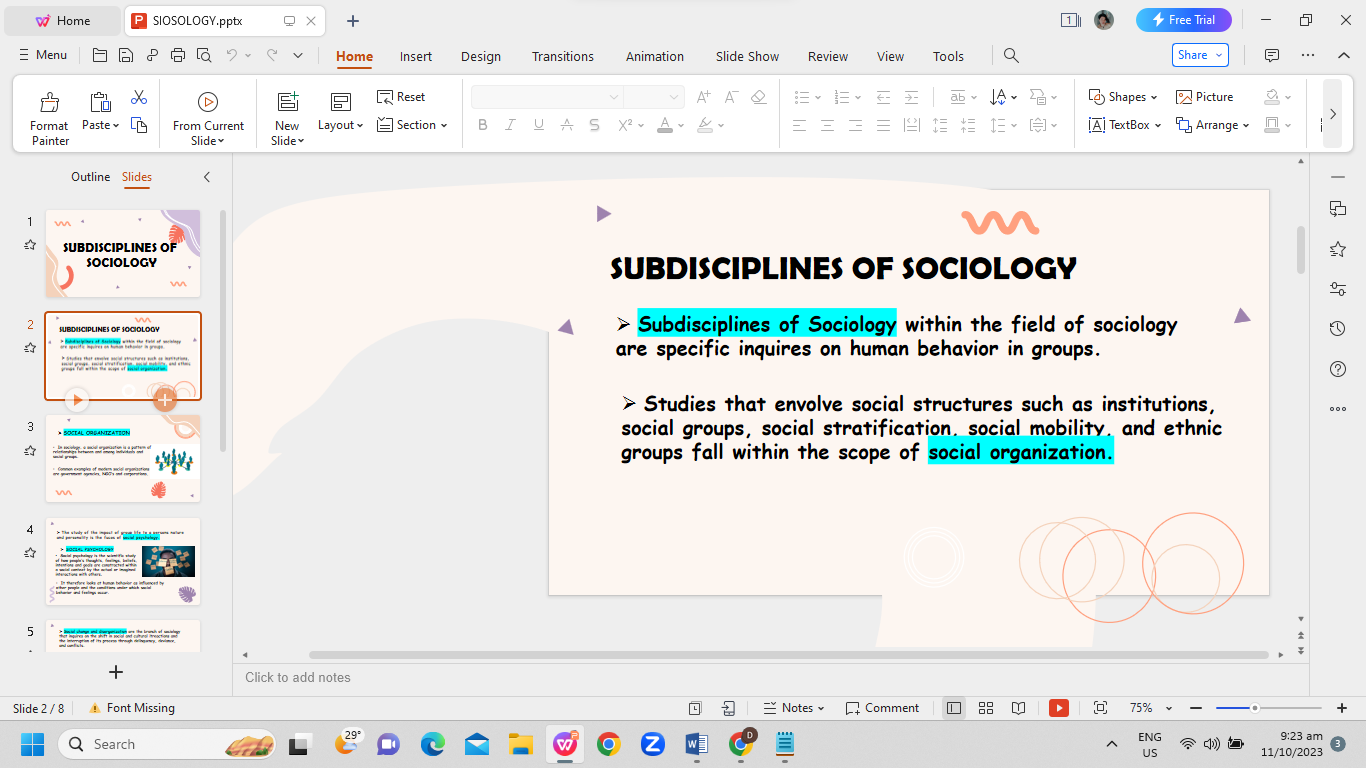Click the Paste clipboard icon
Screen dimensions: 1366x768
tap(100, 102)
